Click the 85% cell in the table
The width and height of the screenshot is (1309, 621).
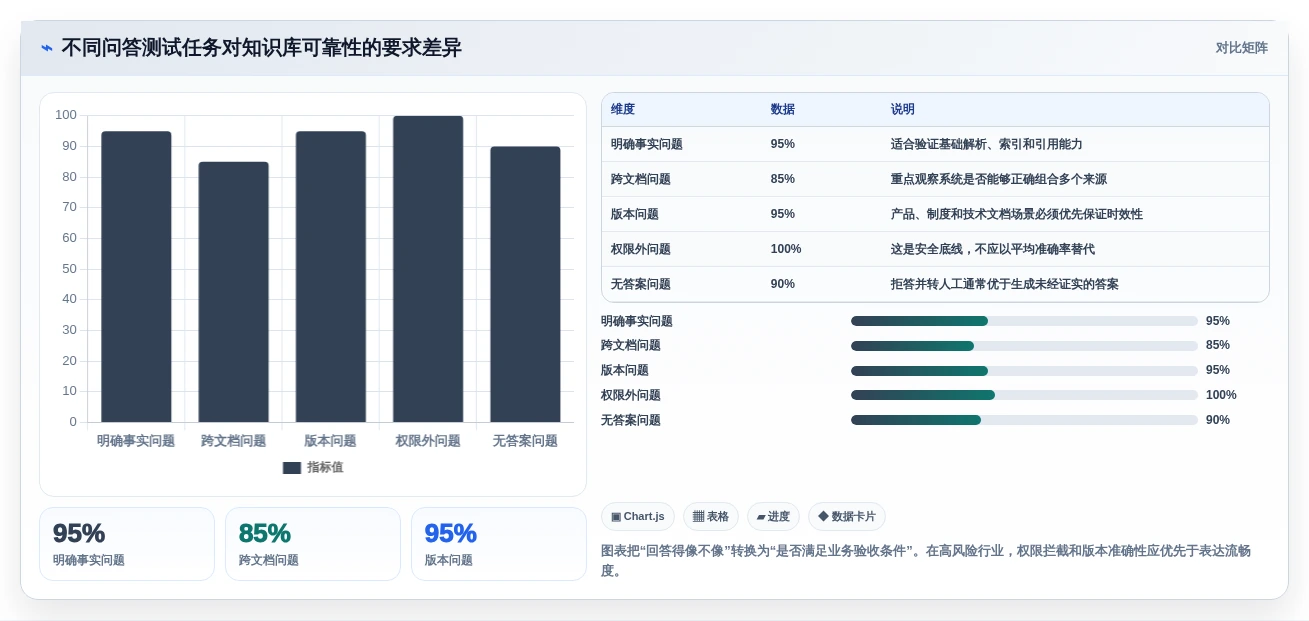(783, 179)
